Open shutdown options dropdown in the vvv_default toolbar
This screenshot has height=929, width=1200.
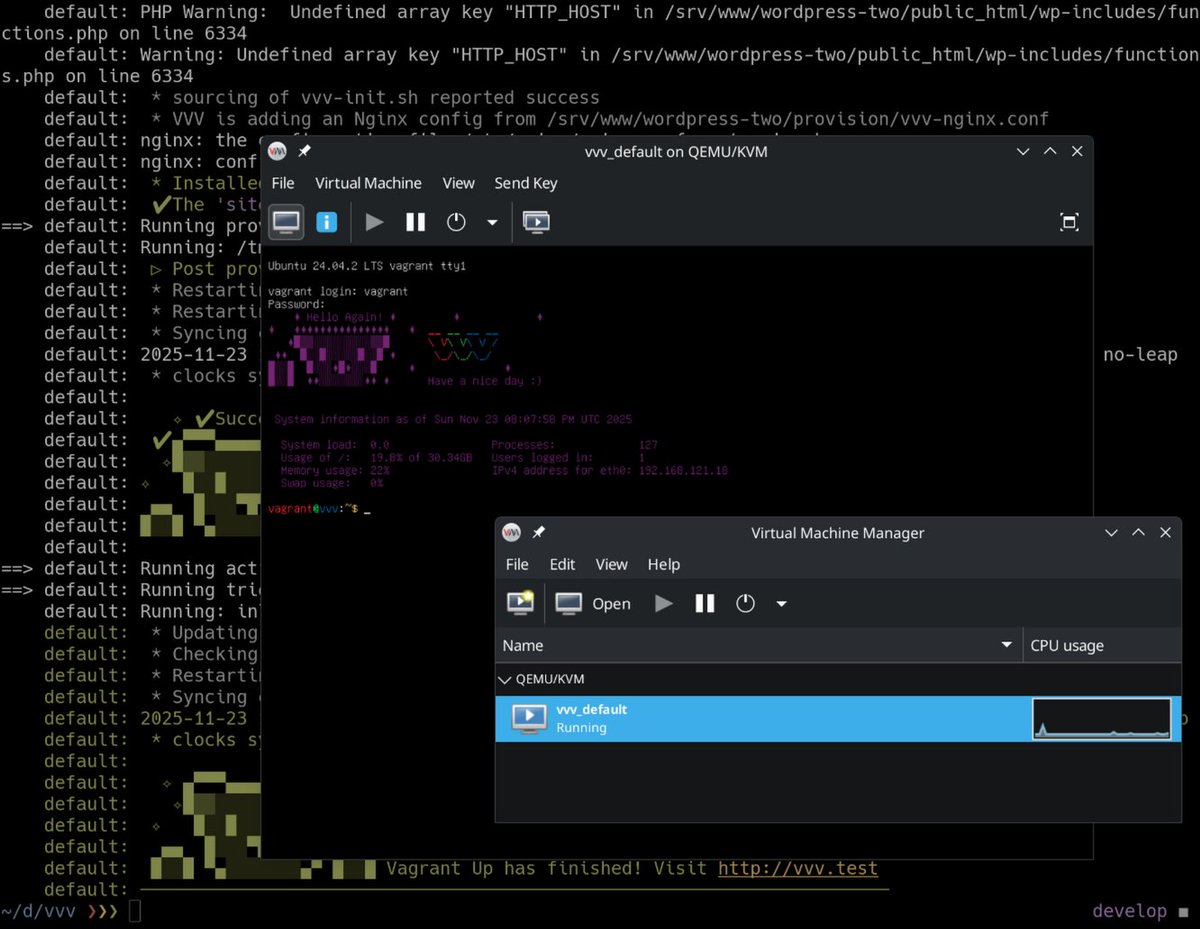point(492,222)
